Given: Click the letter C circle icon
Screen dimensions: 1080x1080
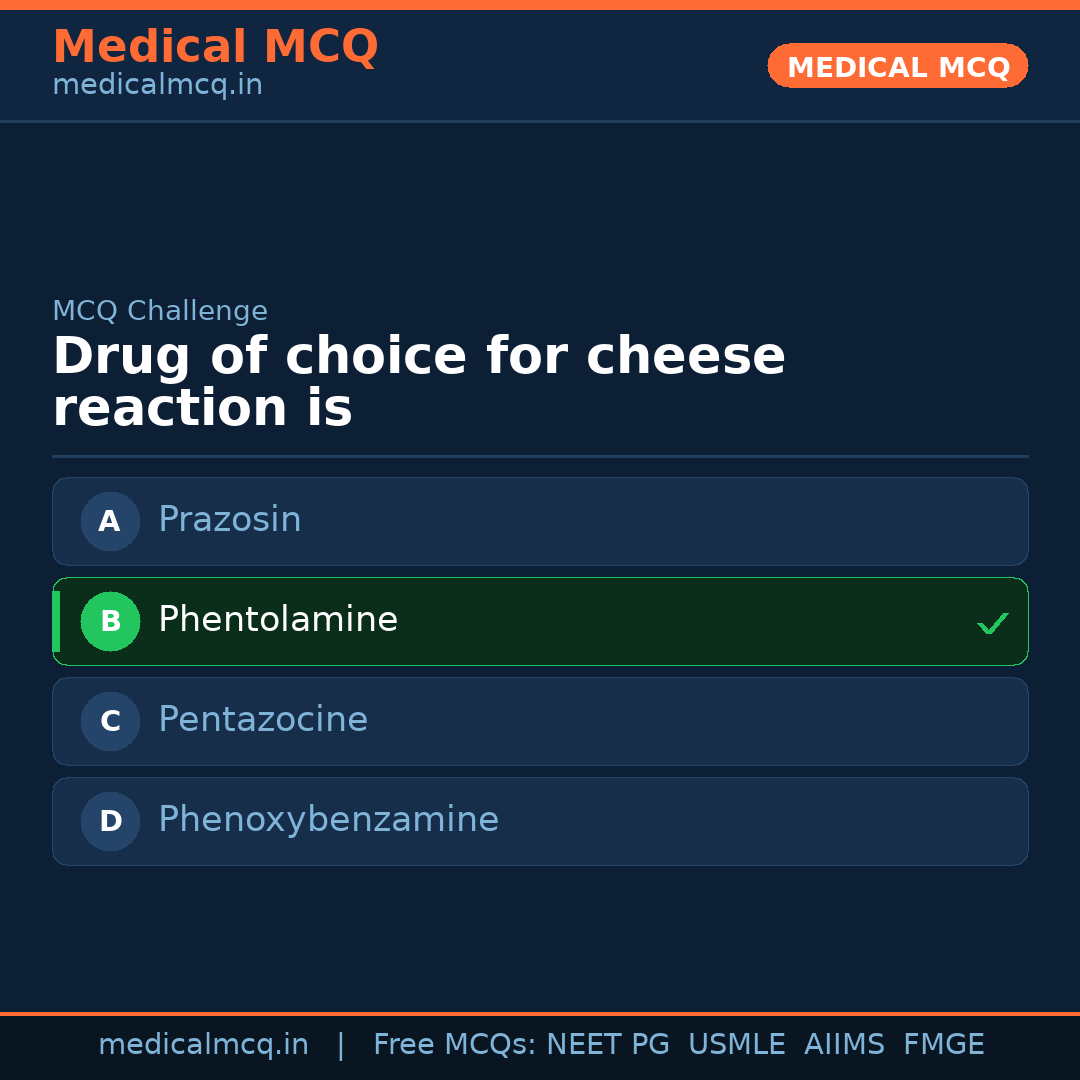Looking at the screenshot, I should point(110,721).
